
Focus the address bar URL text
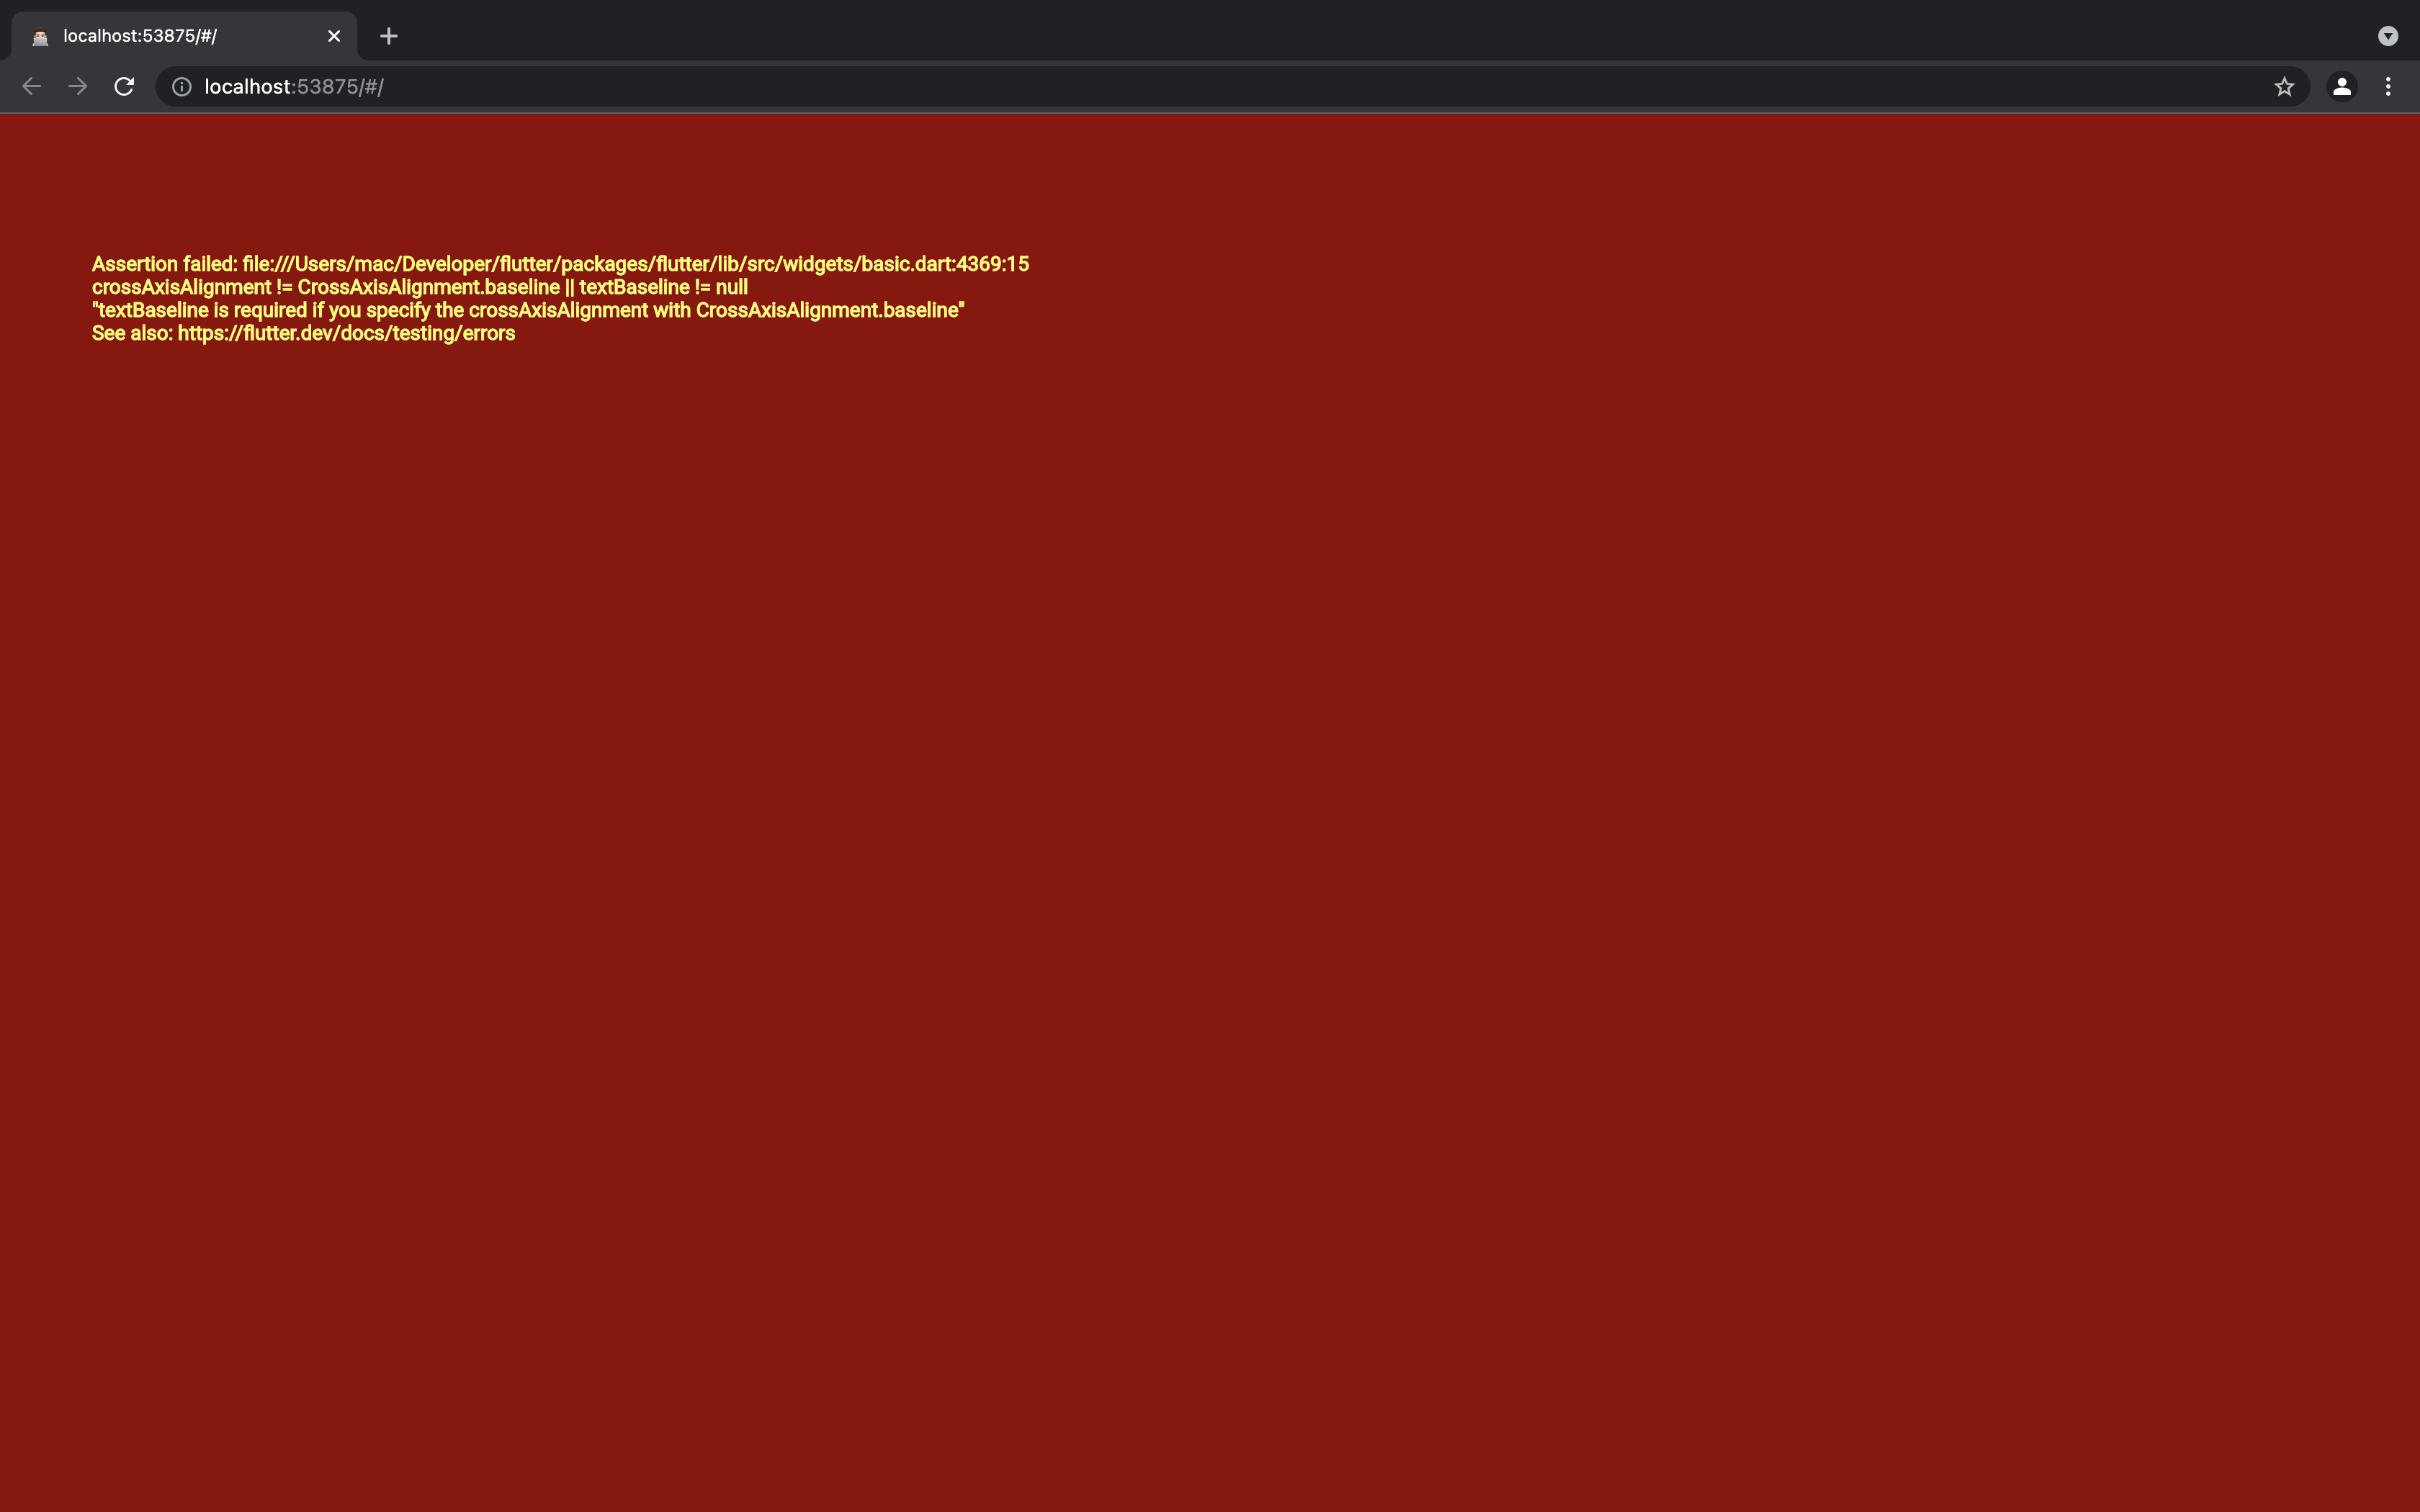click(x=294, y=87)
